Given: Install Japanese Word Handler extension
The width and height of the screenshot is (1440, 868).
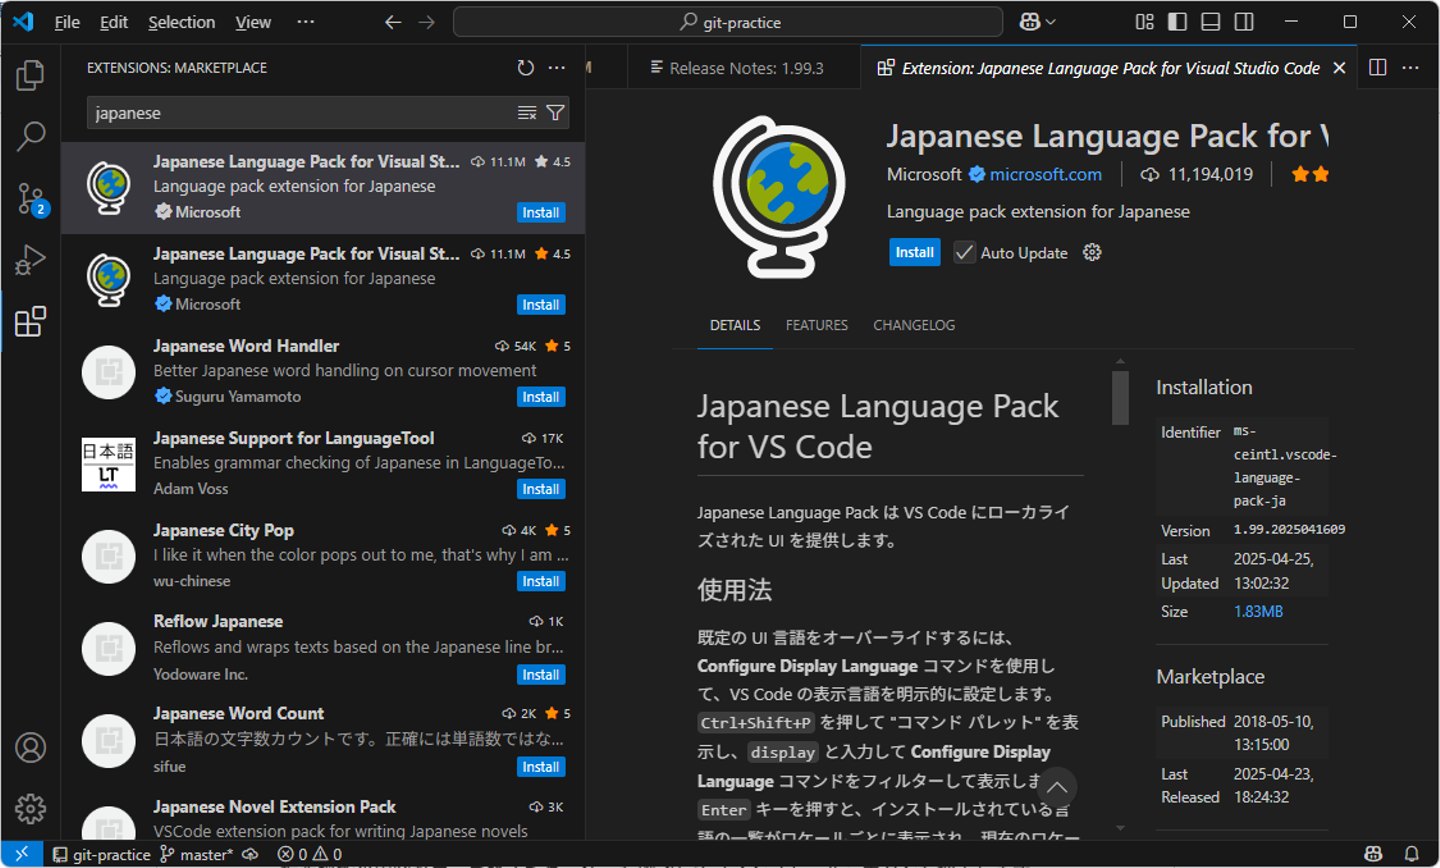Looking at the screenshot, I should point(541,397).
